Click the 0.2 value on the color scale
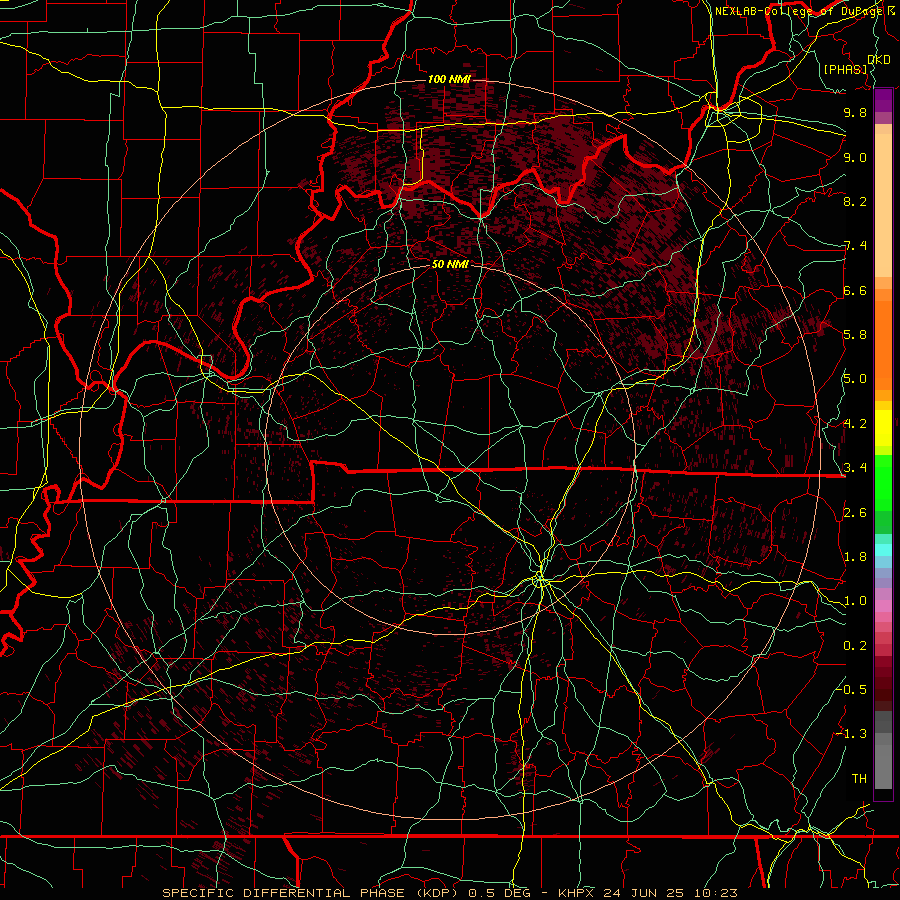900x900 pixels. pyautogui.click(x=855, y=646)
